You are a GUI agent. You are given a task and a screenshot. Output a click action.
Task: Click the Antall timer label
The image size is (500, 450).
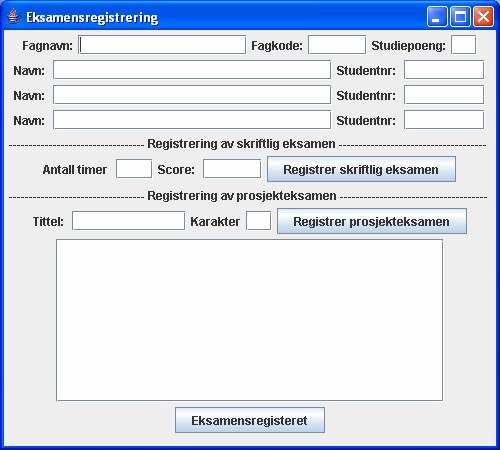pyautogui.click(x=75, y=170)
